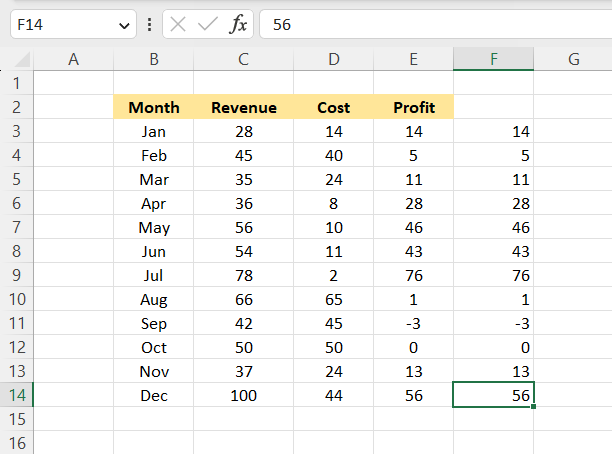
Task: Click the Insert Function fx icon
Action: (238, 25)
